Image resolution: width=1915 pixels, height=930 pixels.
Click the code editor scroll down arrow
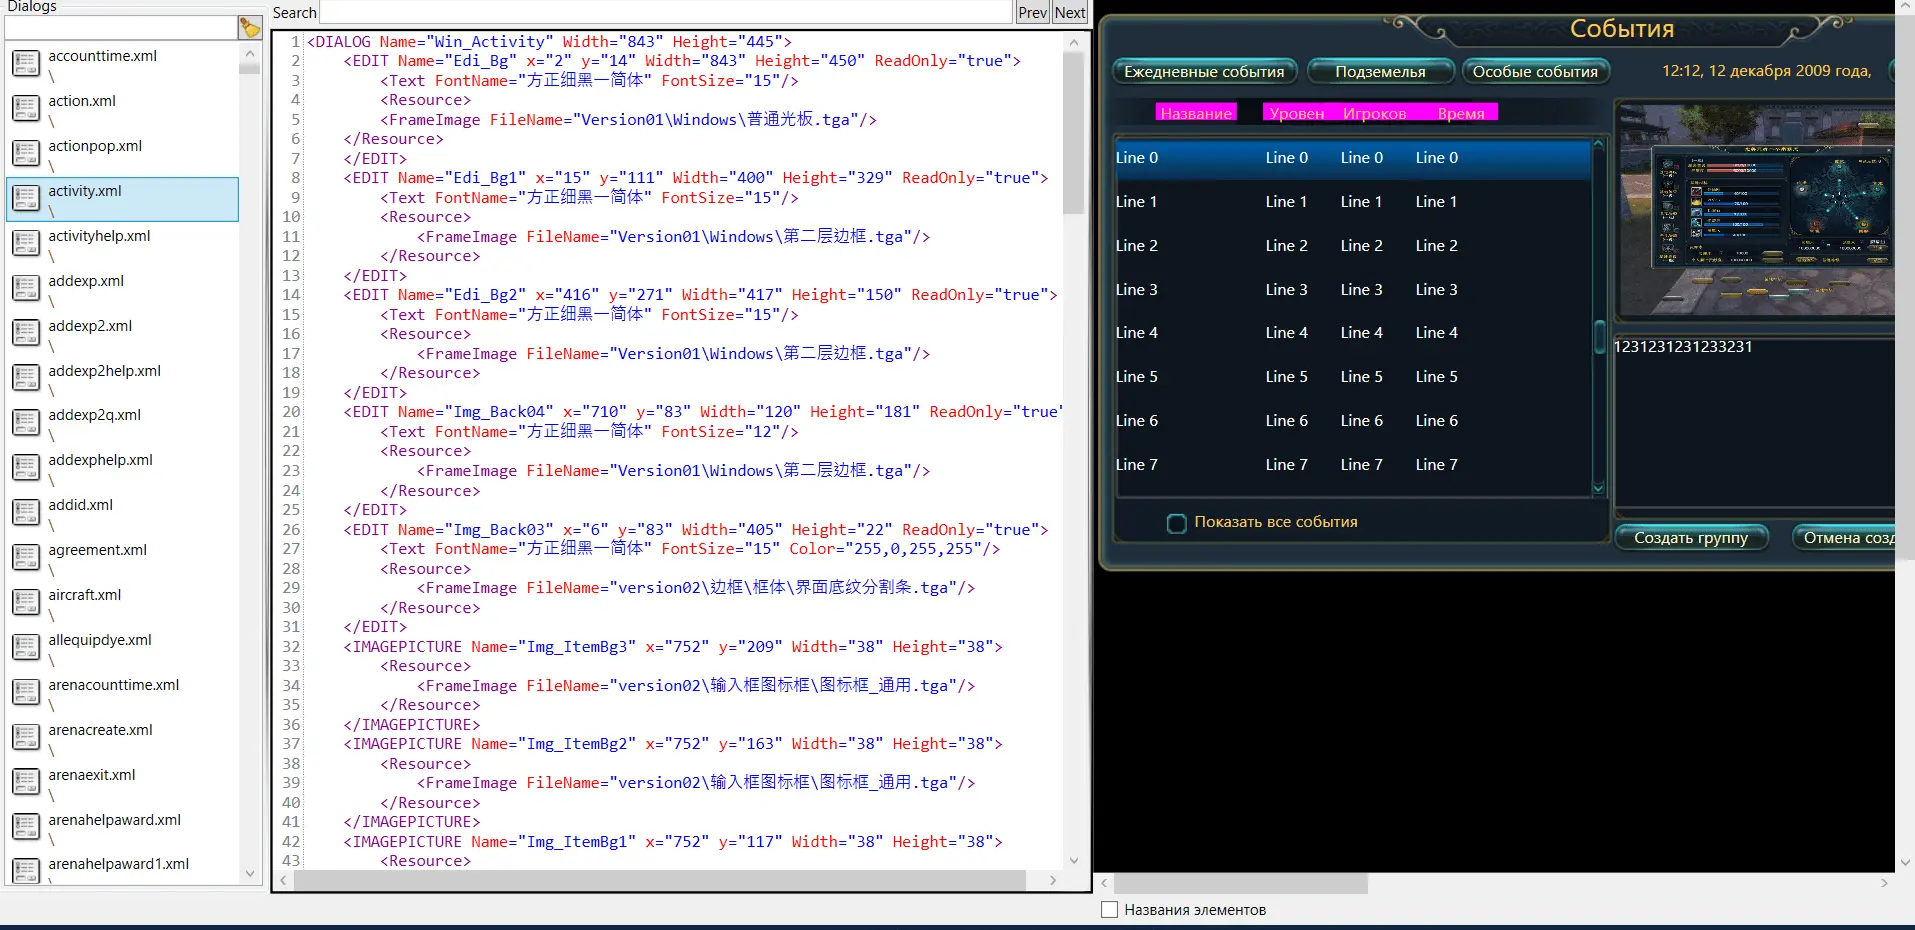1074,860
